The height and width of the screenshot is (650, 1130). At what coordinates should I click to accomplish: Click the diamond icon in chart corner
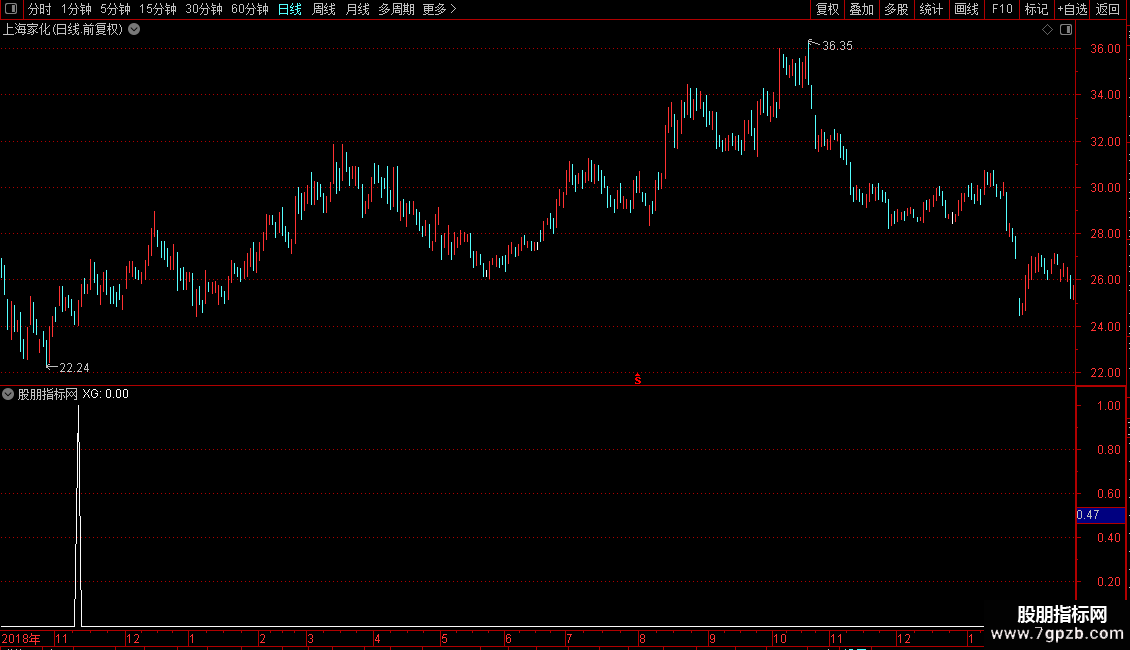click(1048, 30)
